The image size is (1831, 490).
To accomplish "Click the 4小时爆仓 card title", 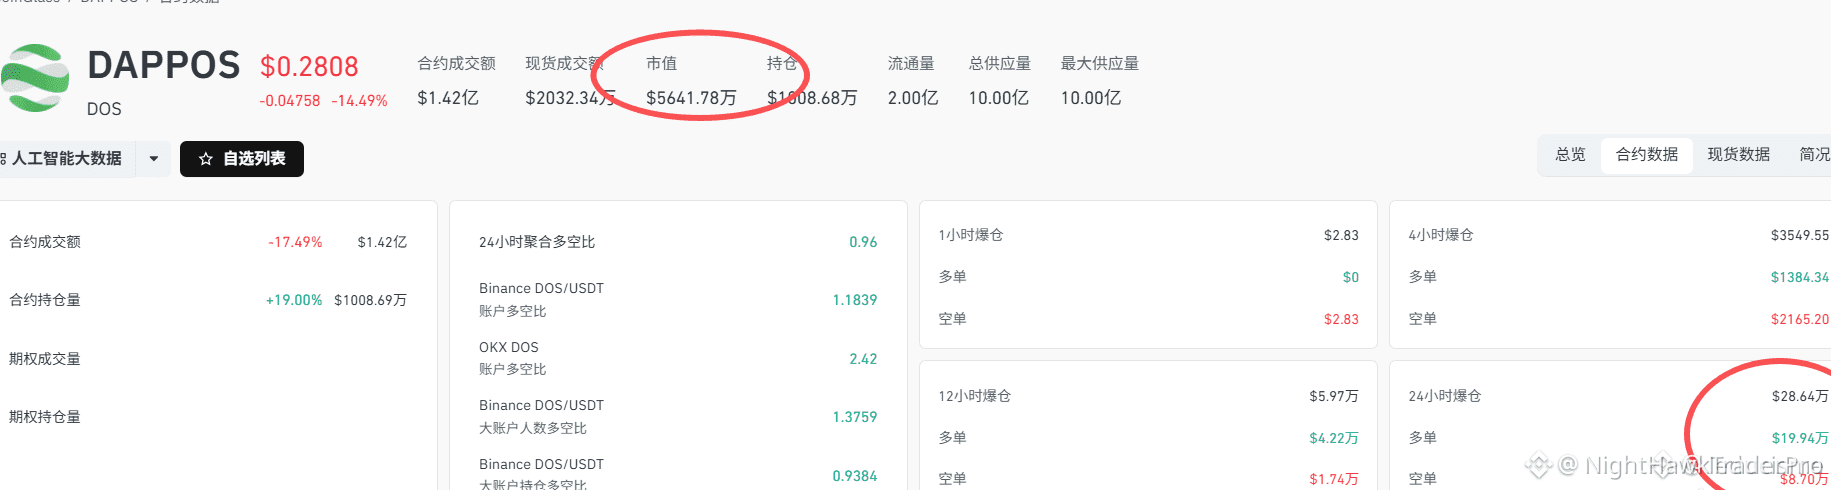I will [x=1441, y=235].
